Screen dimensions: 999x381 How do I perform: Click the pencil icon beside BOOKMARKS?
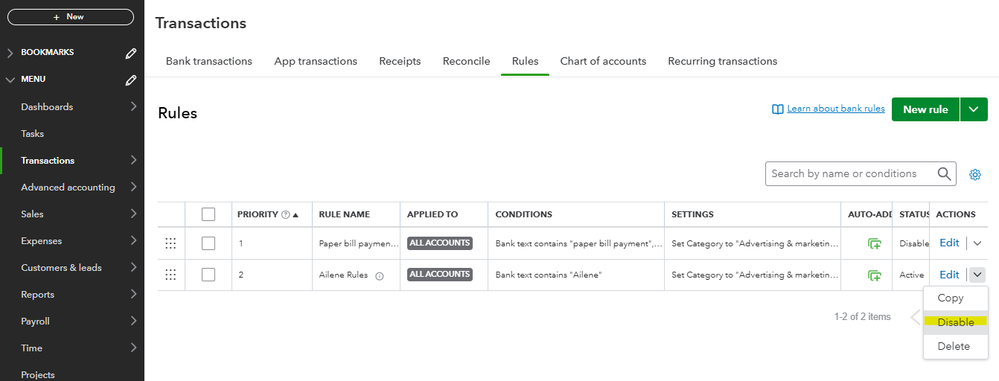pyautogui.click(x=131, y=54)
